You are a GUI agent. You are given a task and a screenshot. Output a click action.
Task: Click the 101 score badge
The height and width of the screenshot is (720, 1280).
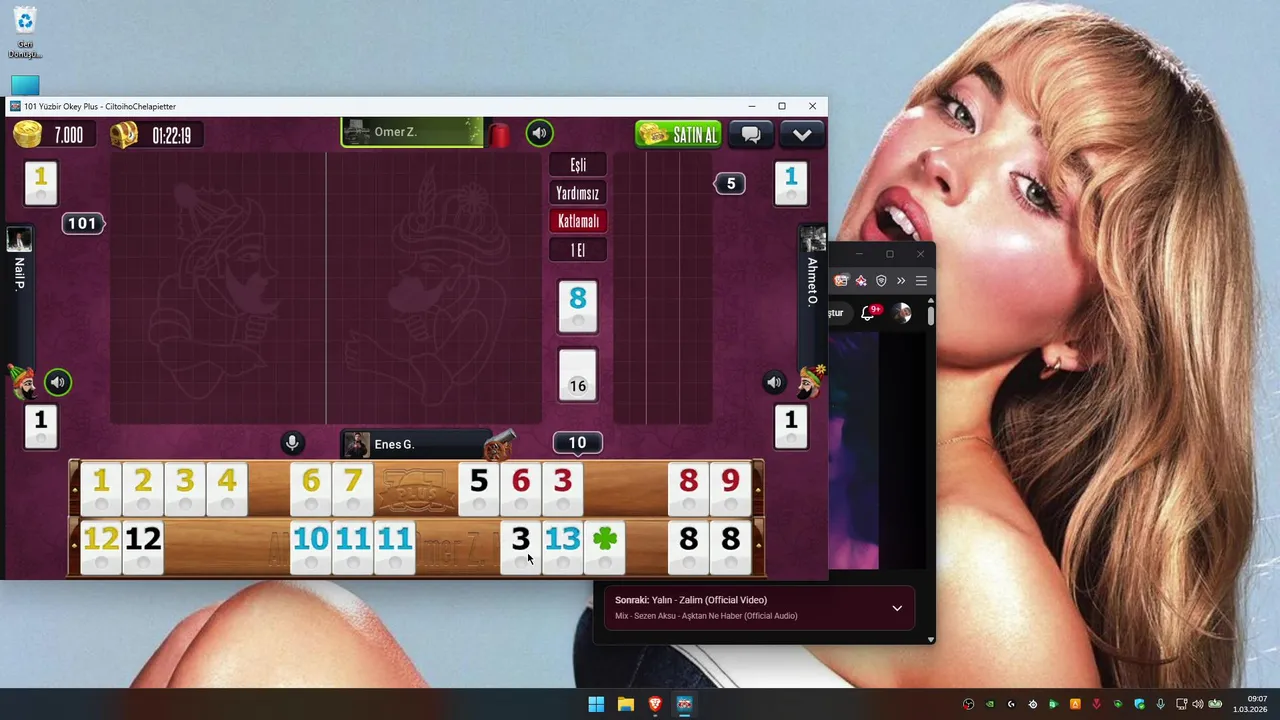click(82, 223)
